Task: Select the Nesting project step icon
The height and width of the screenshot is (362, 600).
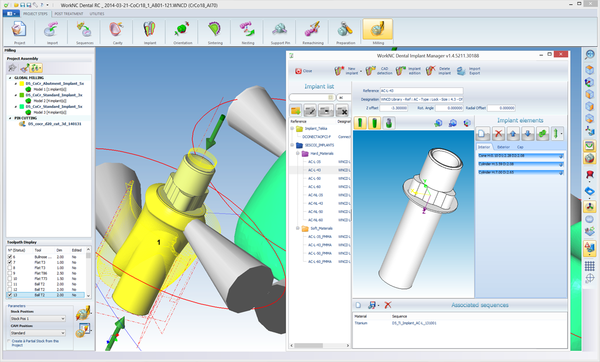Action: pos(248,33)
